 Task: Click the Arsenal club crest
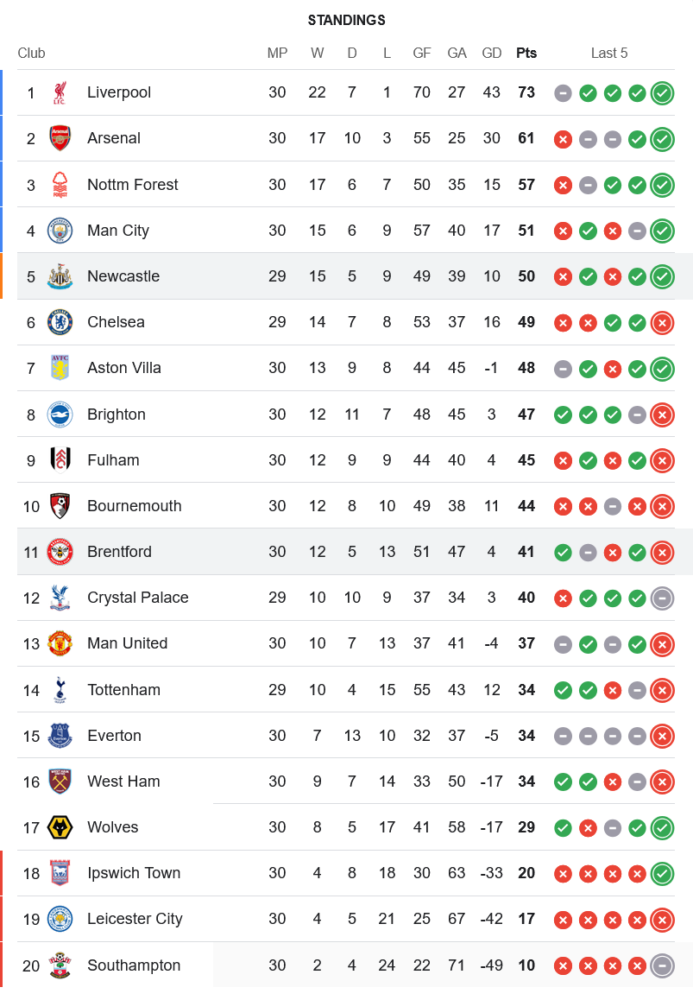tap(60, 139)
